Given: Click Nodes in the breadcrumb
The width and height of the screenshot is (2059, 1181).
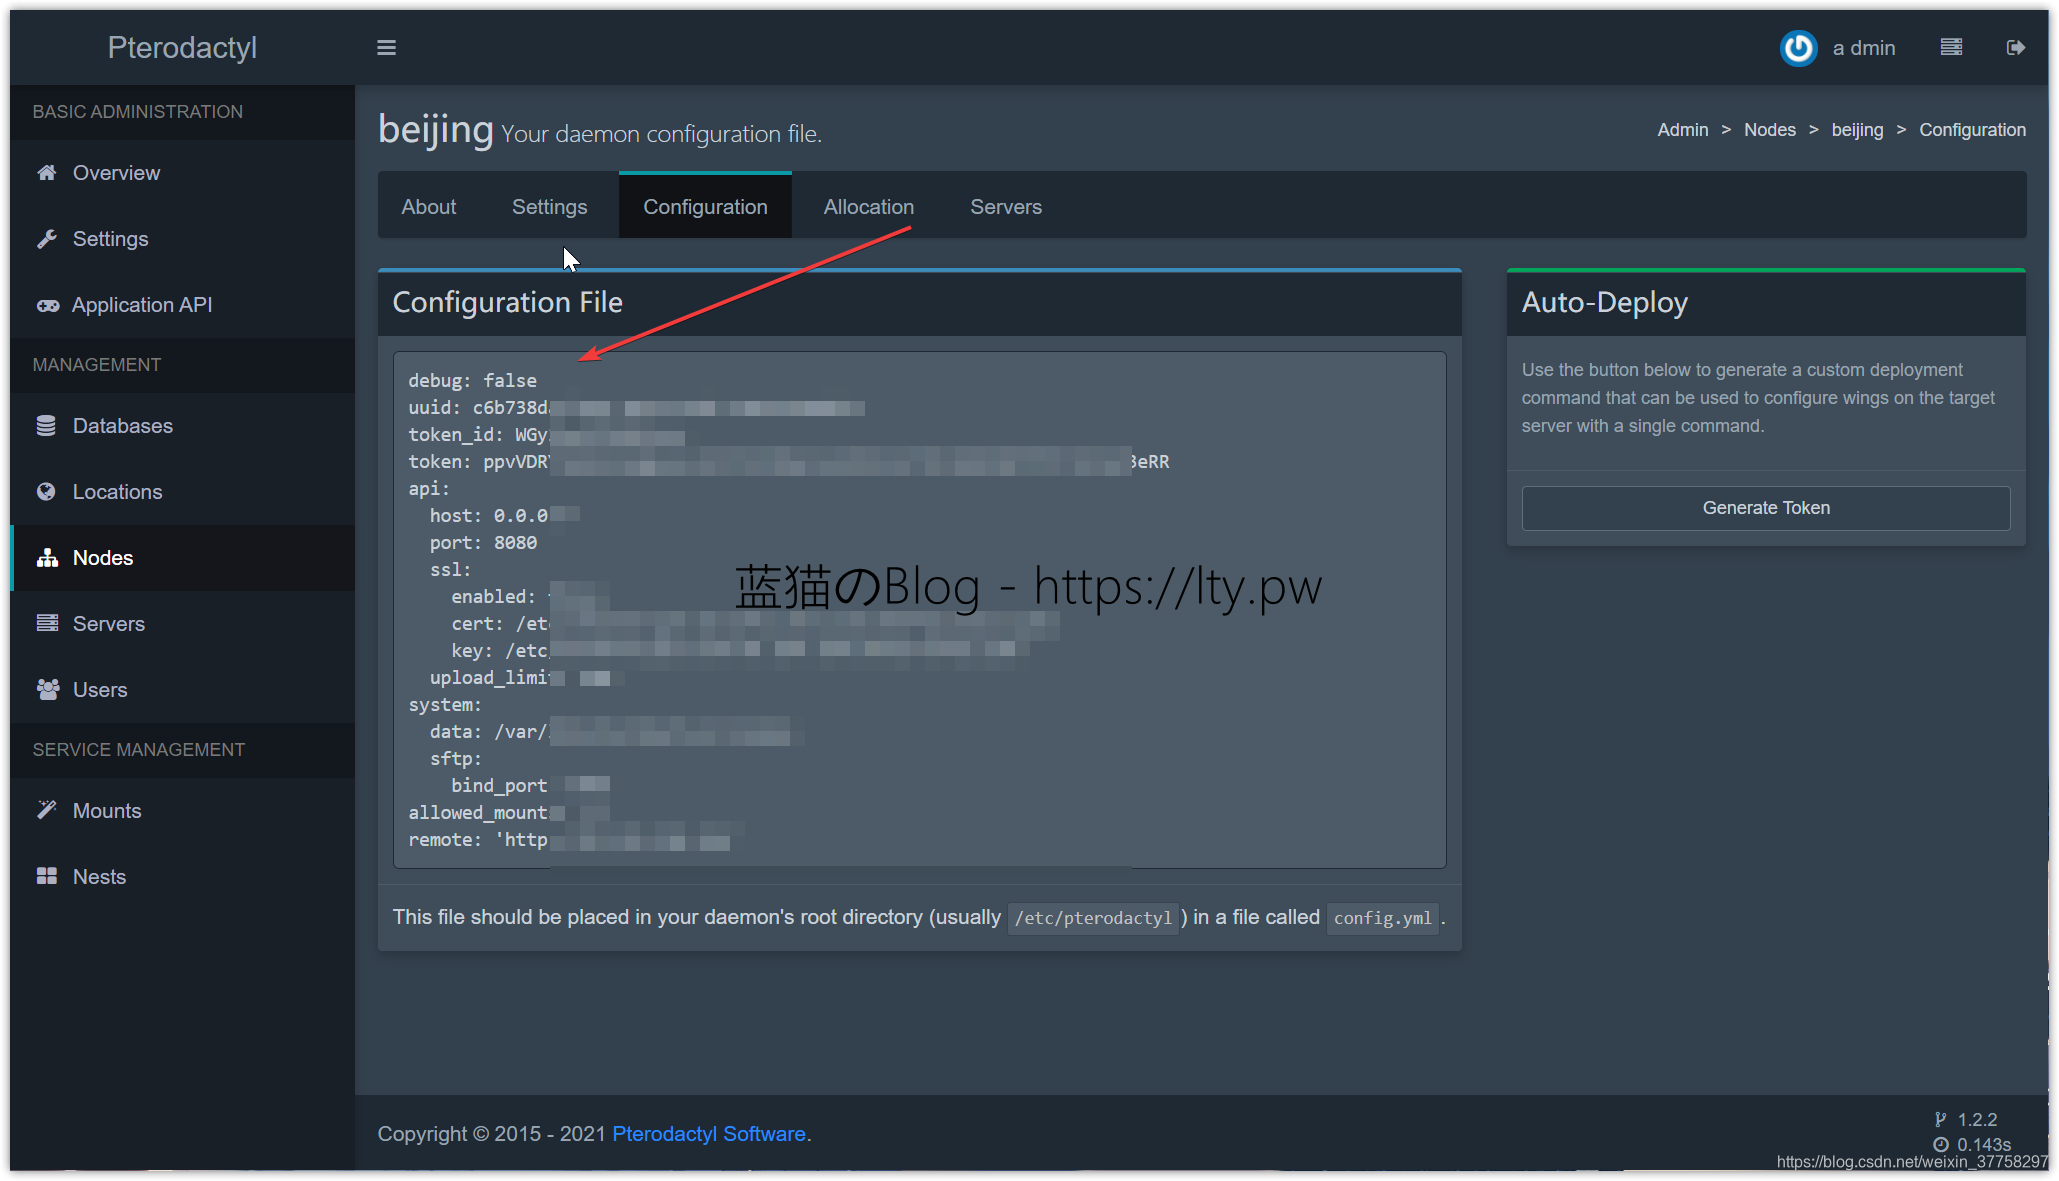Looking at the screenshot, I should pyautogui.click(x=1769, y=130).
